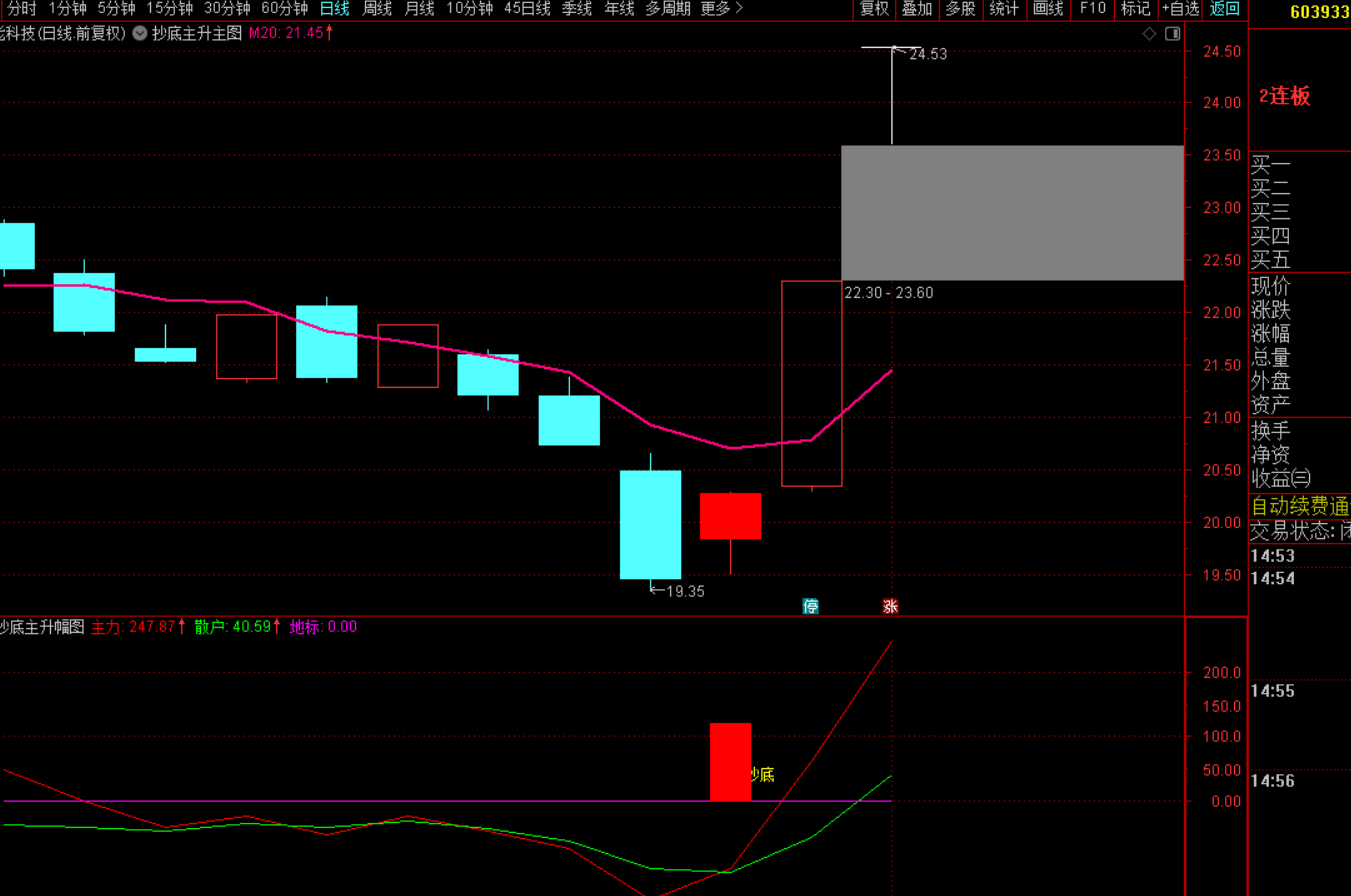
Task: Expand the 更多 periods menu
Action: pos(721,9)
